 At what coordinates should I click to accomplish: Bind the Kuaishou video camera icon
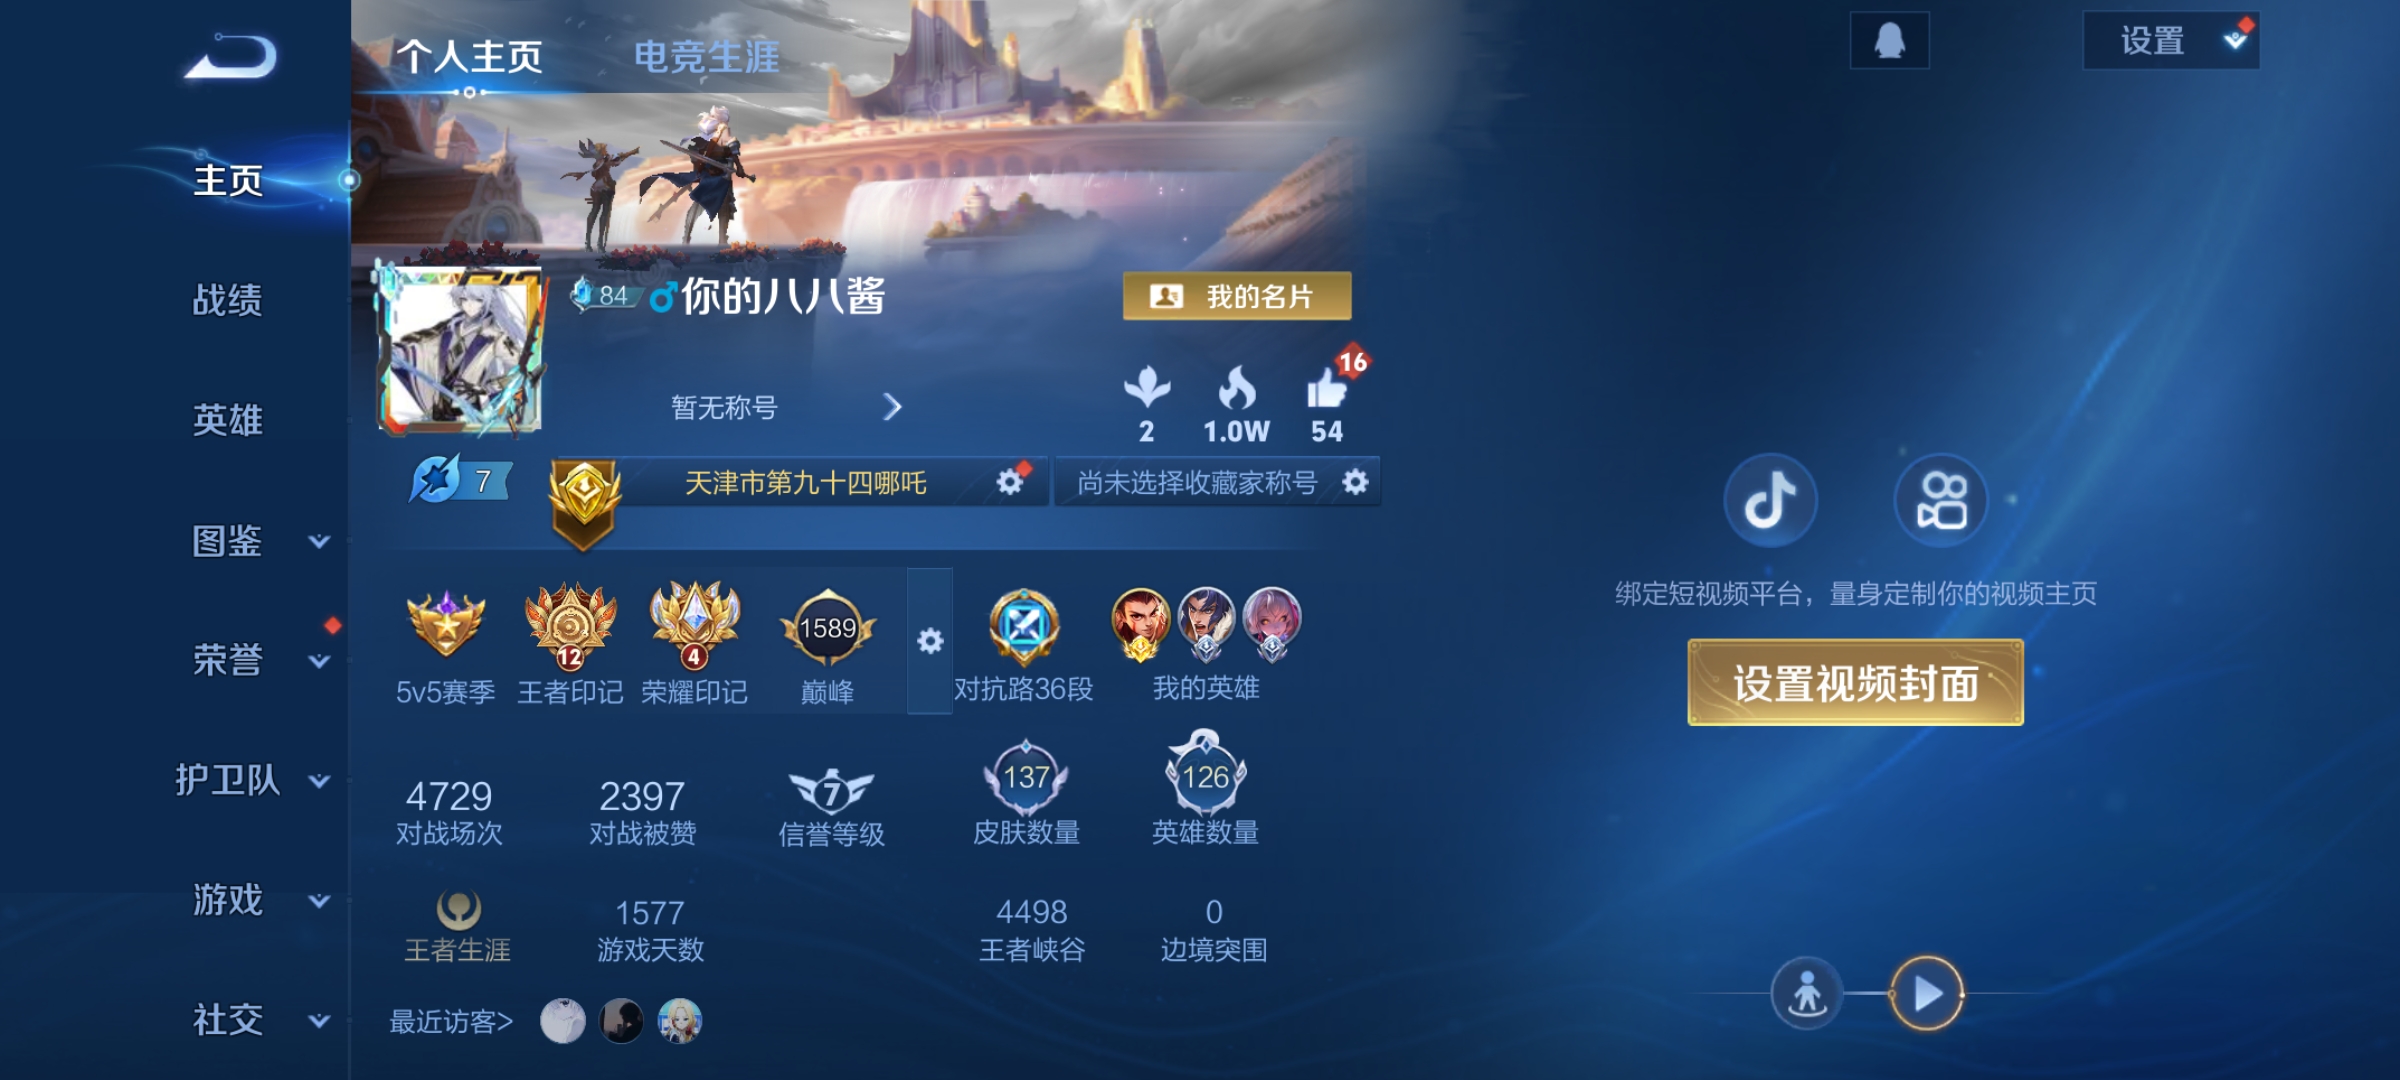click(1941, 500)
